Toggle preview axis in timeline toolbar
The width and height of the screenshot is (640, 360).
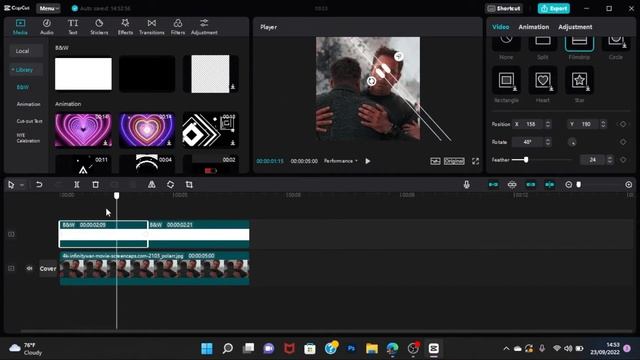(549, 184)
